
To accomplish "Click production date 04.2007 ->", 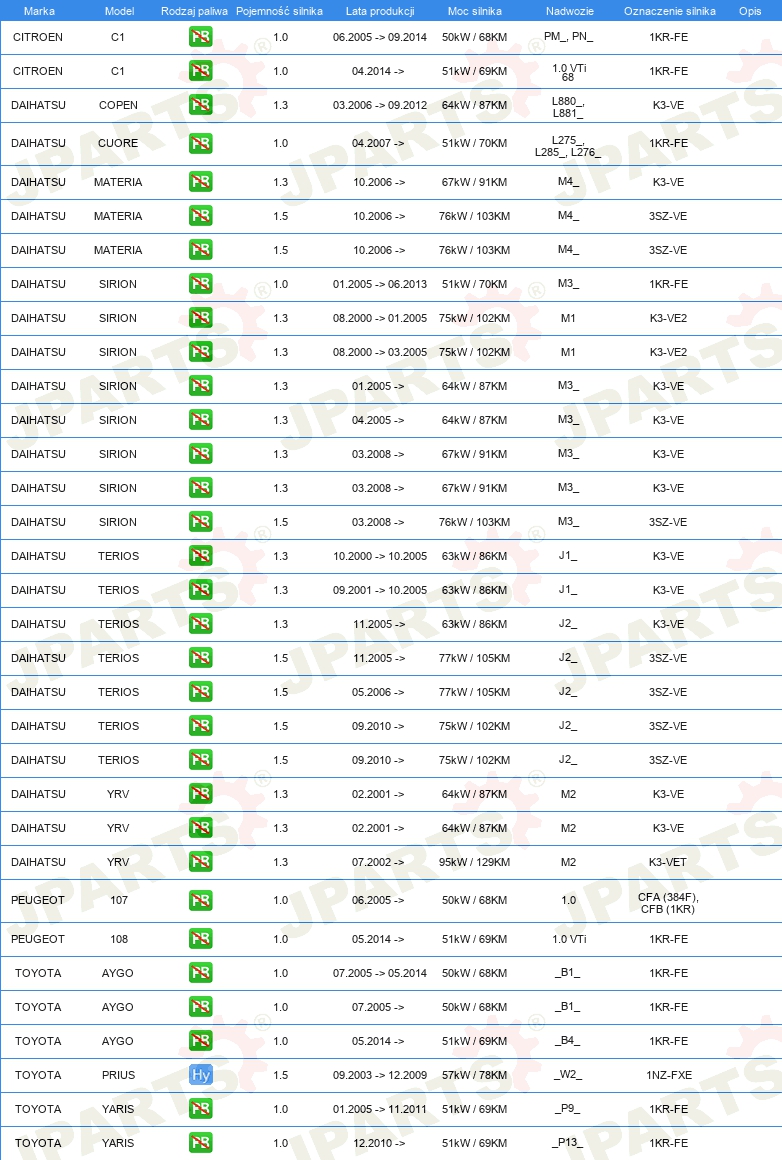I will tap(378, 144).
